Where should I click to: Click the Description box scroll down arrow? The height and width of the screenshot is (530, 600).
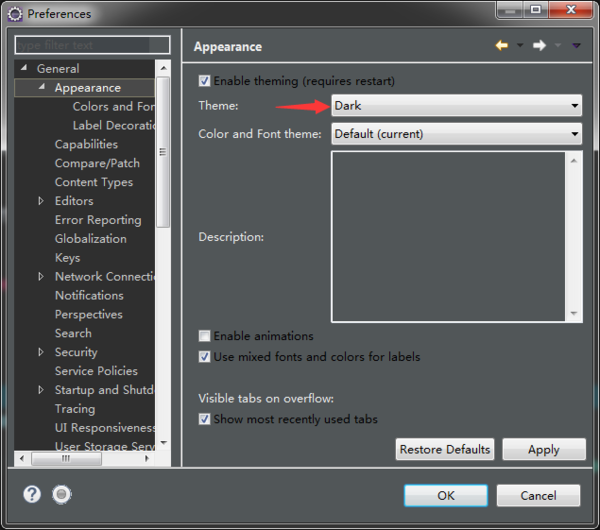pos(574,313)
